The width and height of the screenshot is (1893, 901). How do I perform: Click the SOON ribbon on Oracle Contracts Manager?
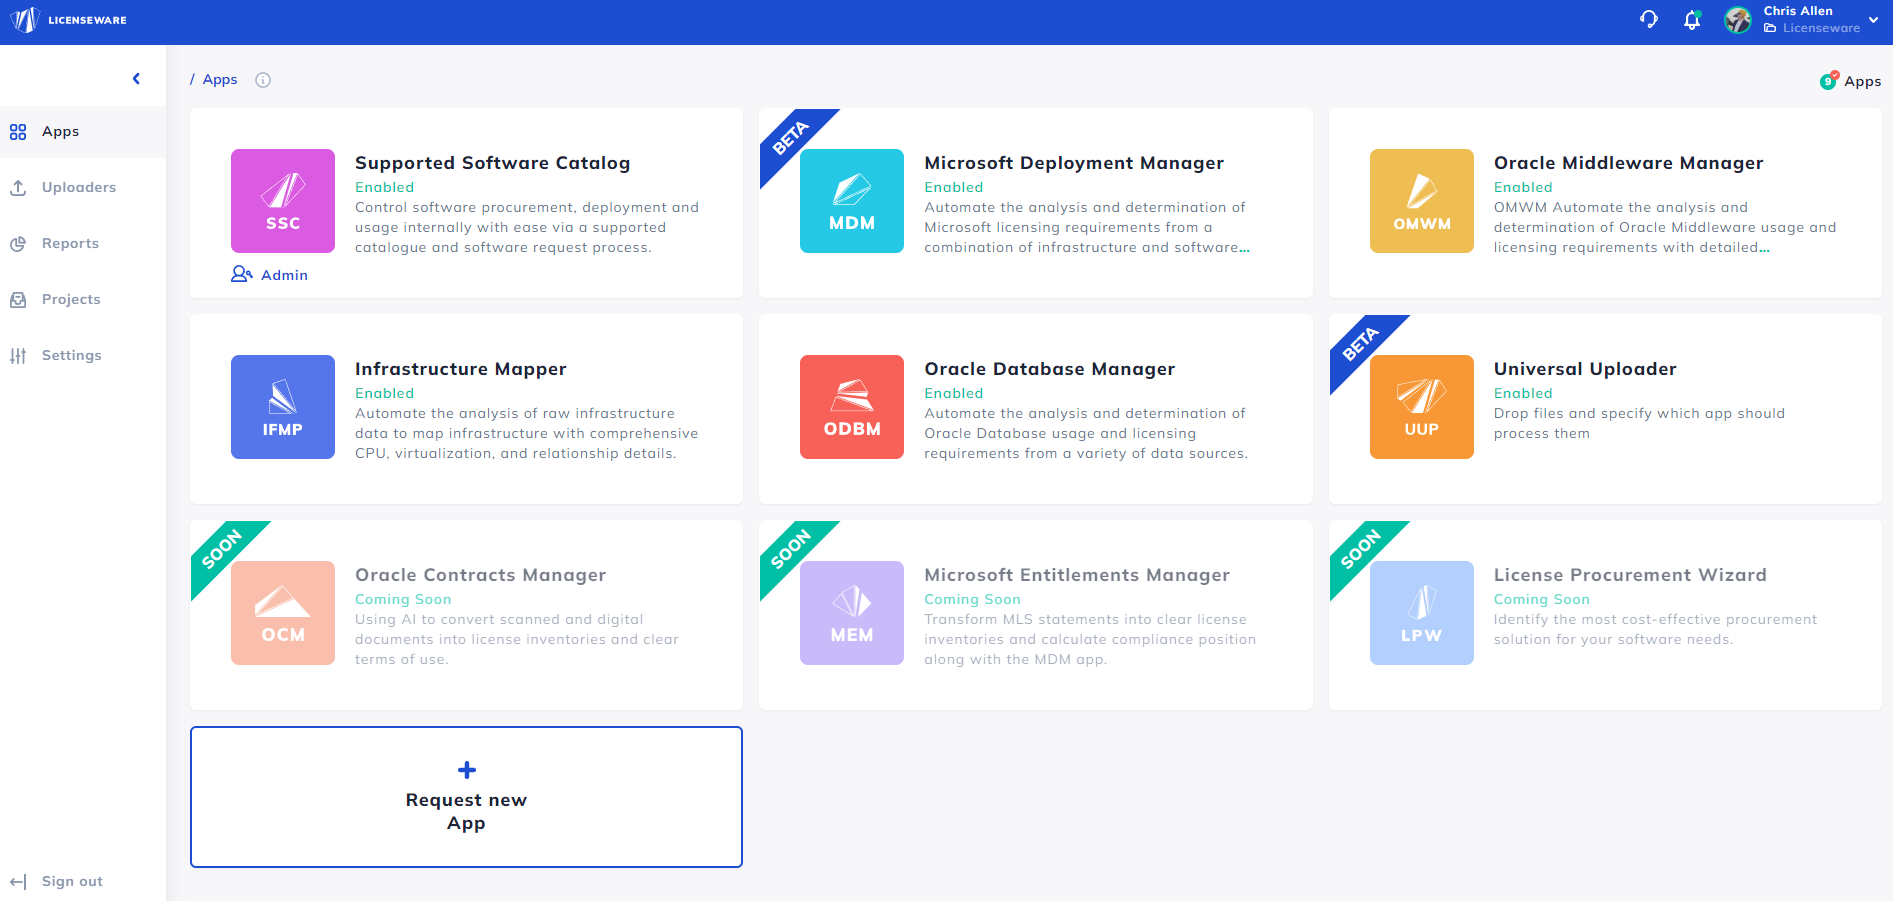click(x=221, y=550)
